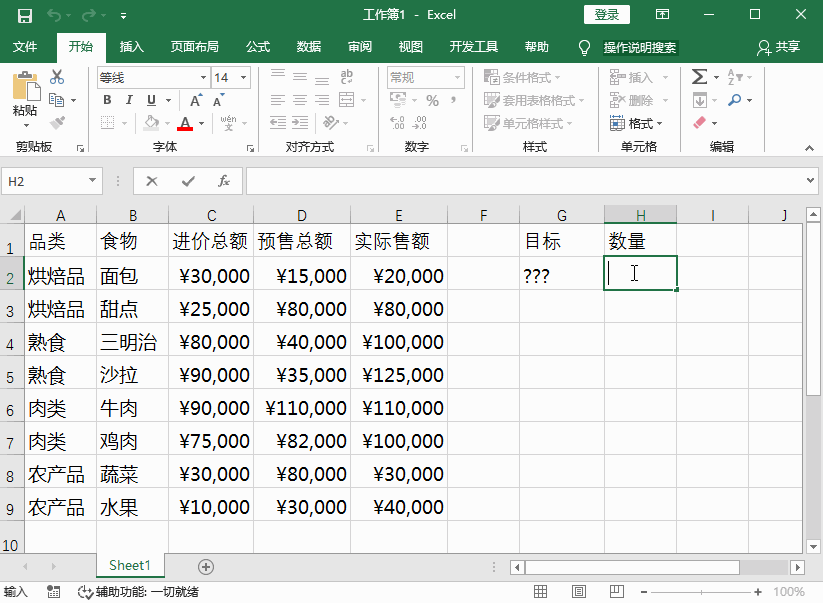Open the font name dropdown

point(203,78)
